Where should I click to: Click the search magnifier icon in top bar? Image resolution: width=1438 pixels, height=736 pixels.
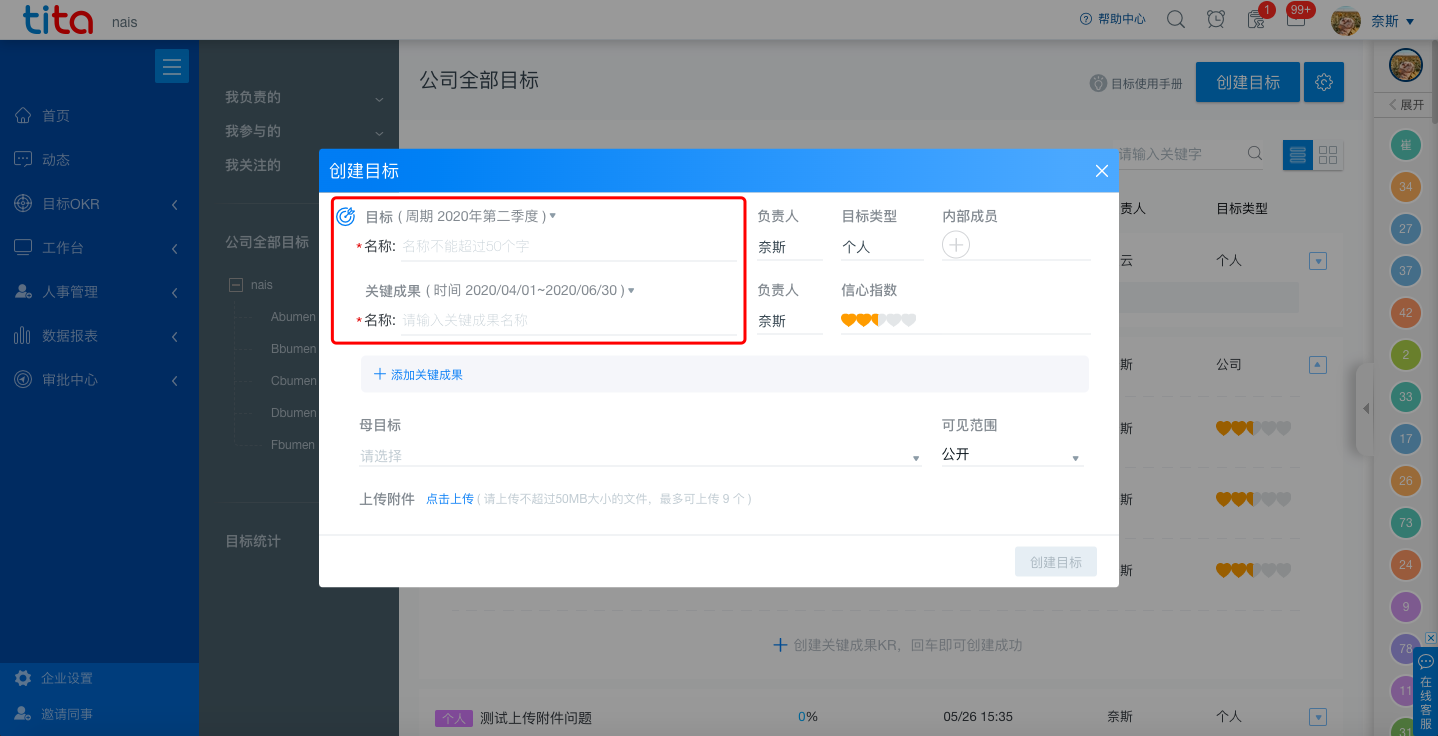1177,19
